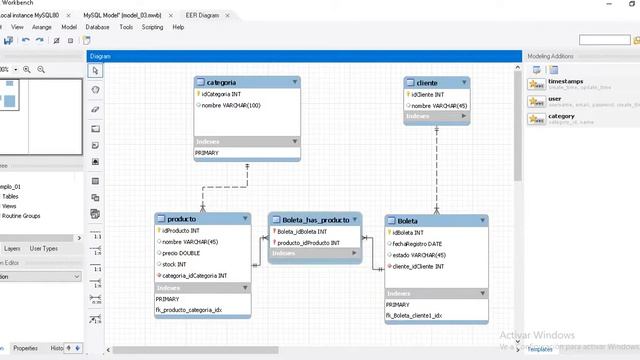Collapse the Boleta_has_producto table
This screenshot has width=640, height=360.
pos(355,220)
